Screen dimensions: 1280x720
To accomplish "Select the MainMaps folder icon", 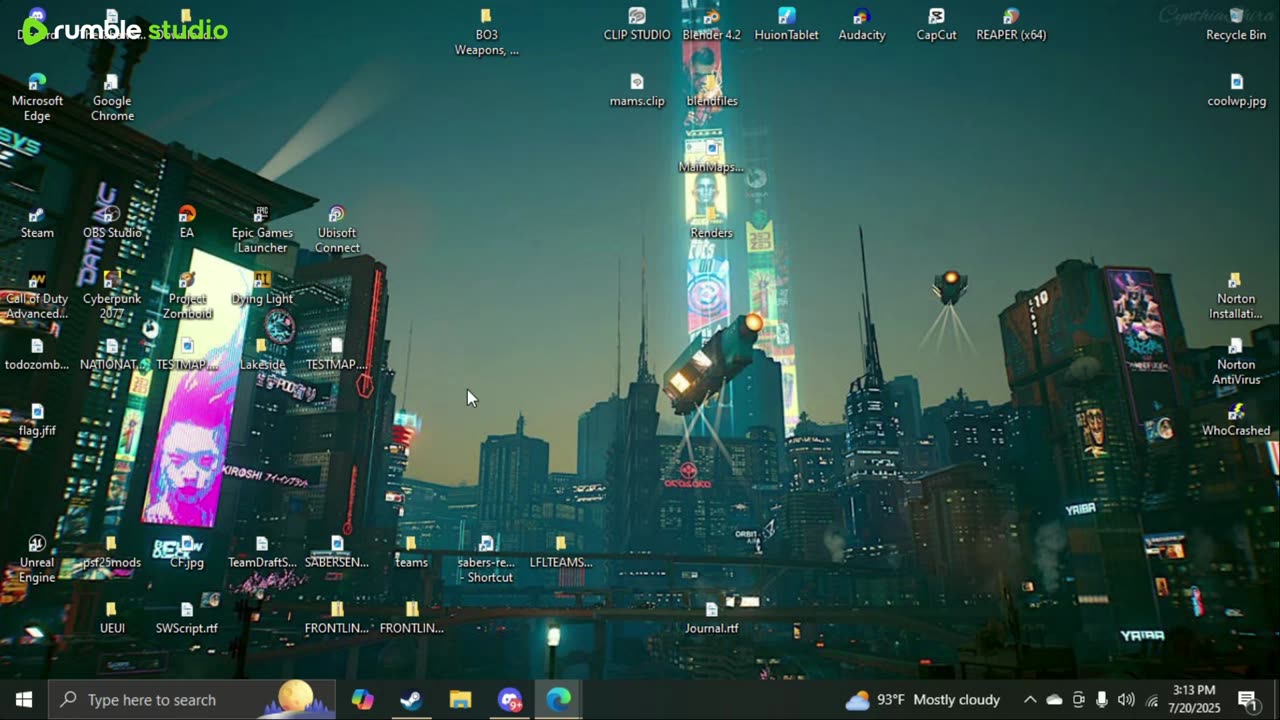I will [x=712, y=156].
